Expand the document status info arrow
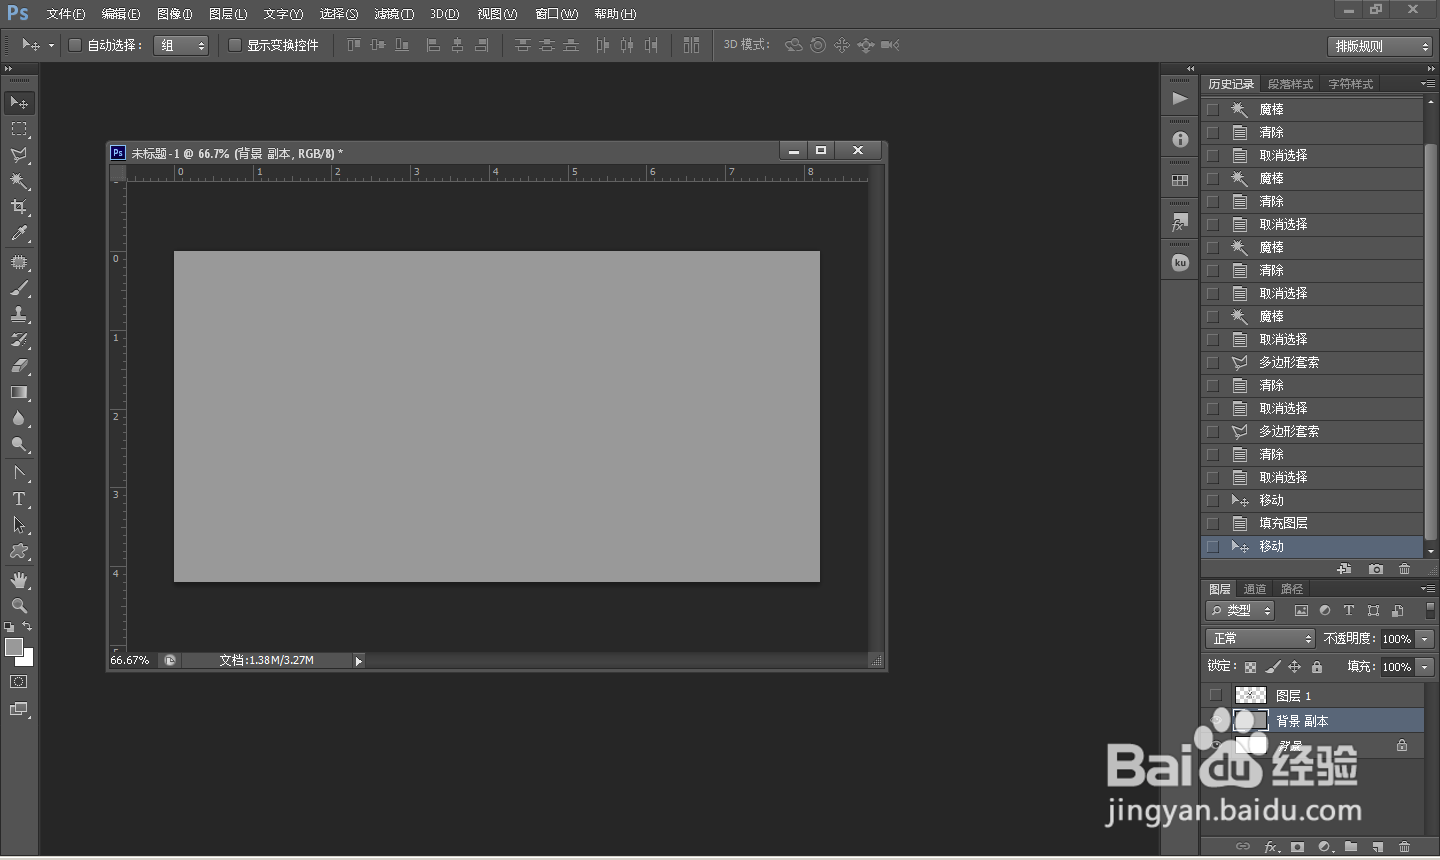The height and width of the screenshot is (860, 1440). pyautogui.click(x=358, y=660)
